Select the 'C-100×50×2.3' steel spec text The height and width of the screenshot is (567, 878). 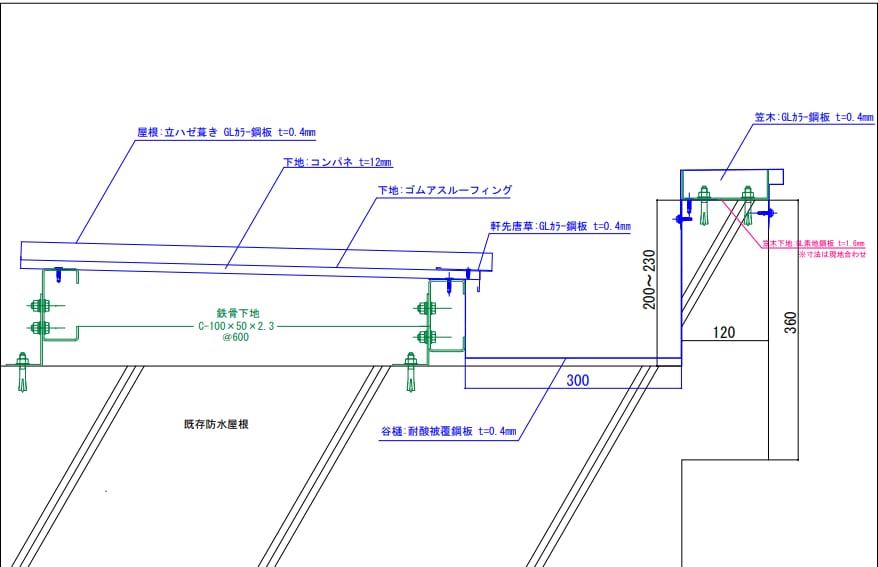[x=236, y=326]
